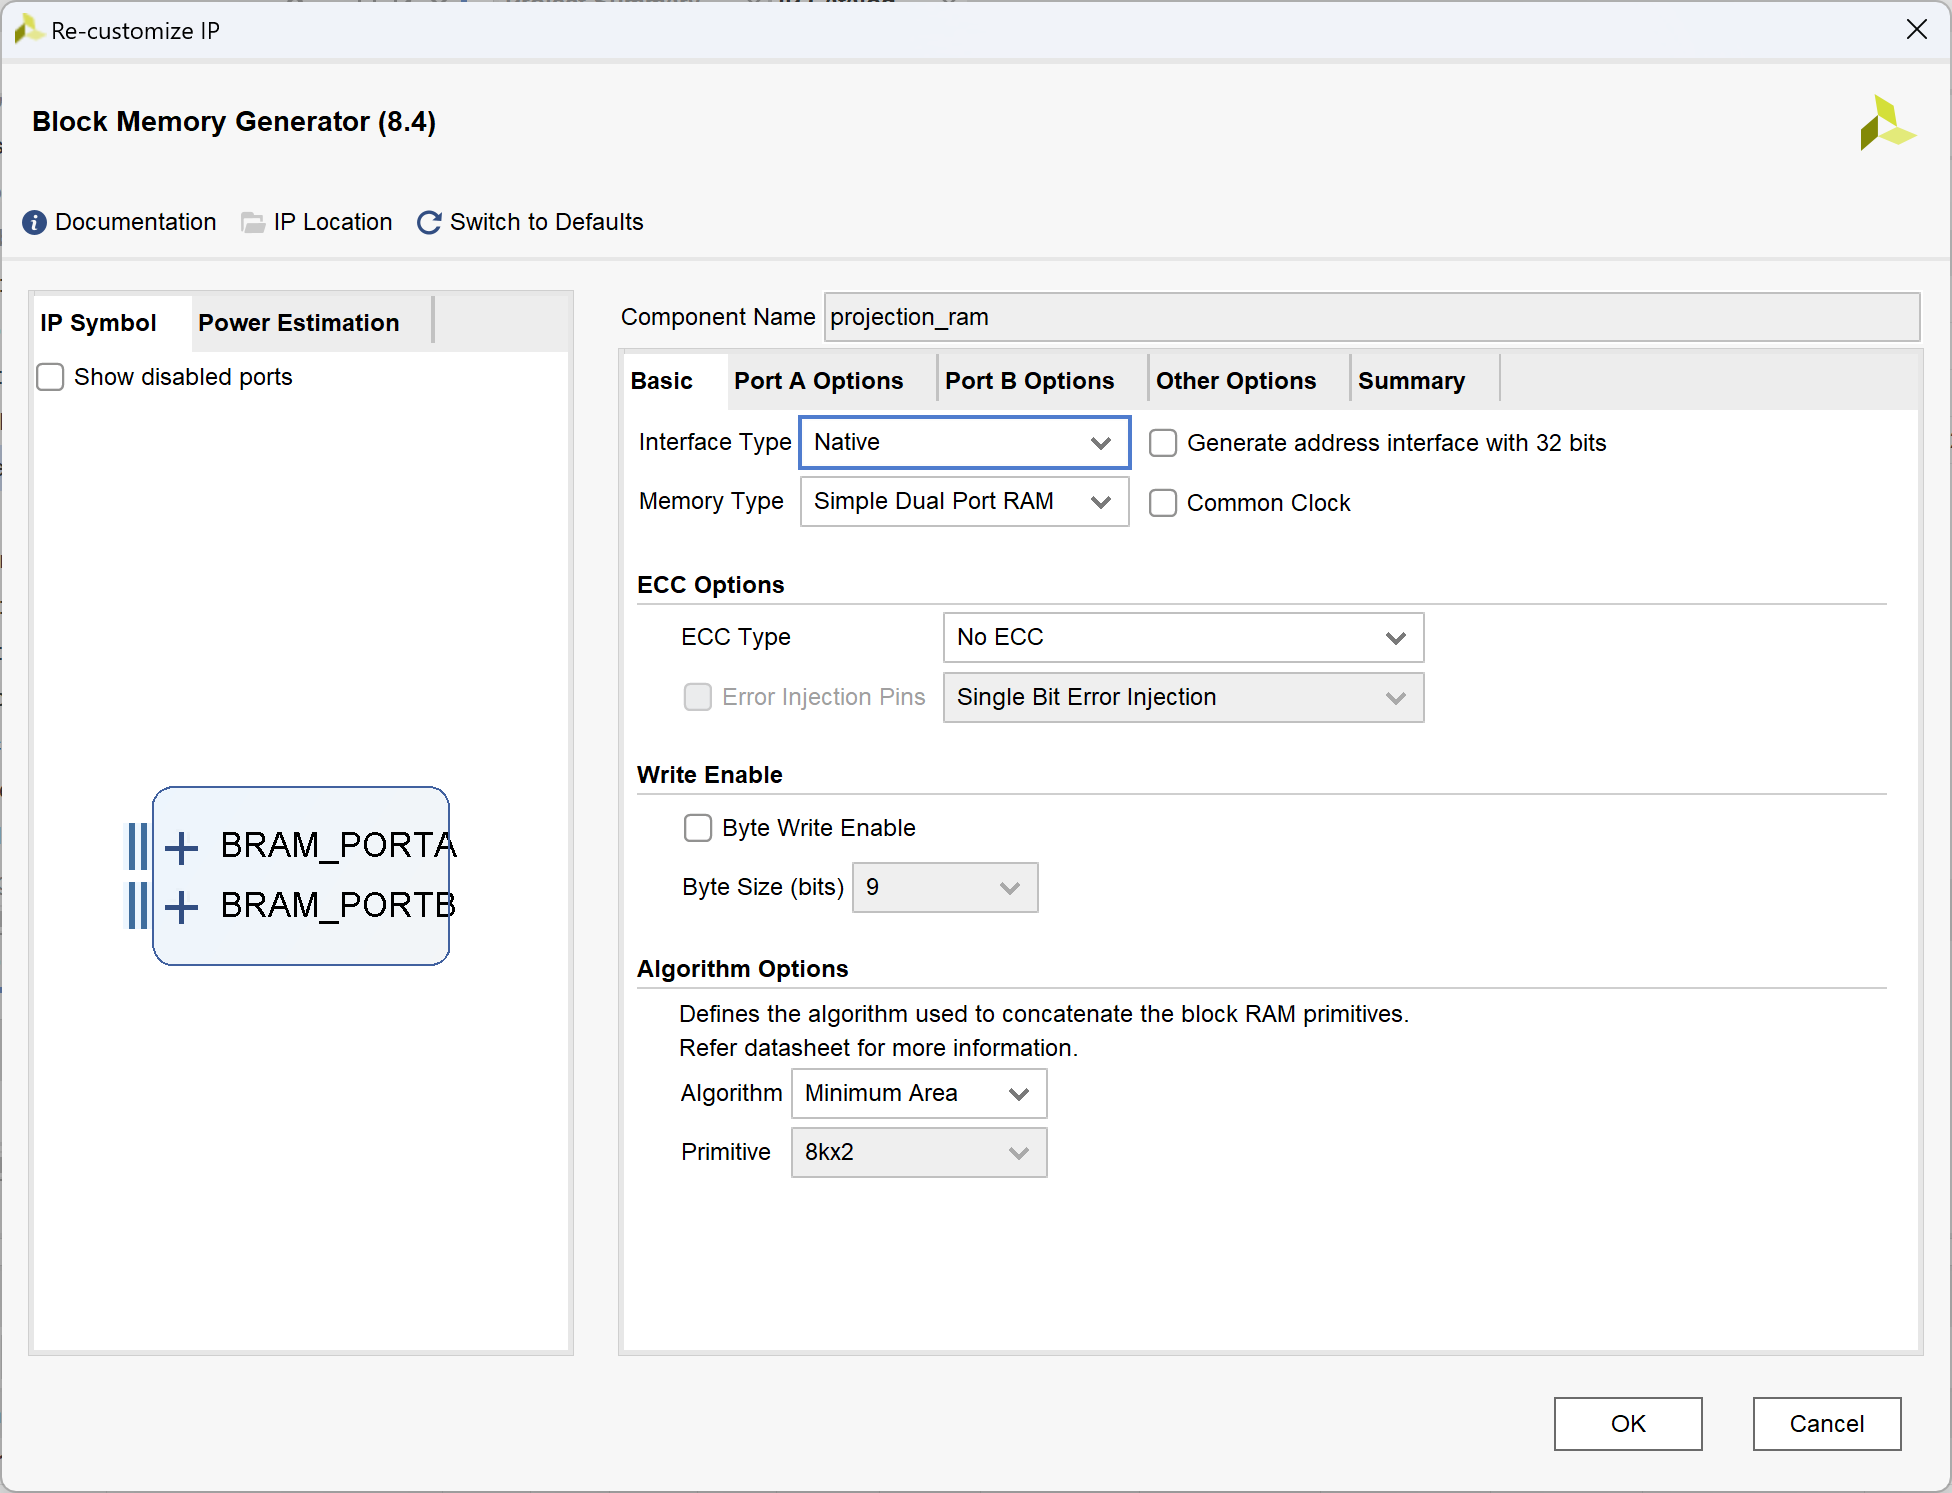Click the Switch to Defaults refresh icon
Viewport: 1952px width, 1493px height.
[429, 222]
